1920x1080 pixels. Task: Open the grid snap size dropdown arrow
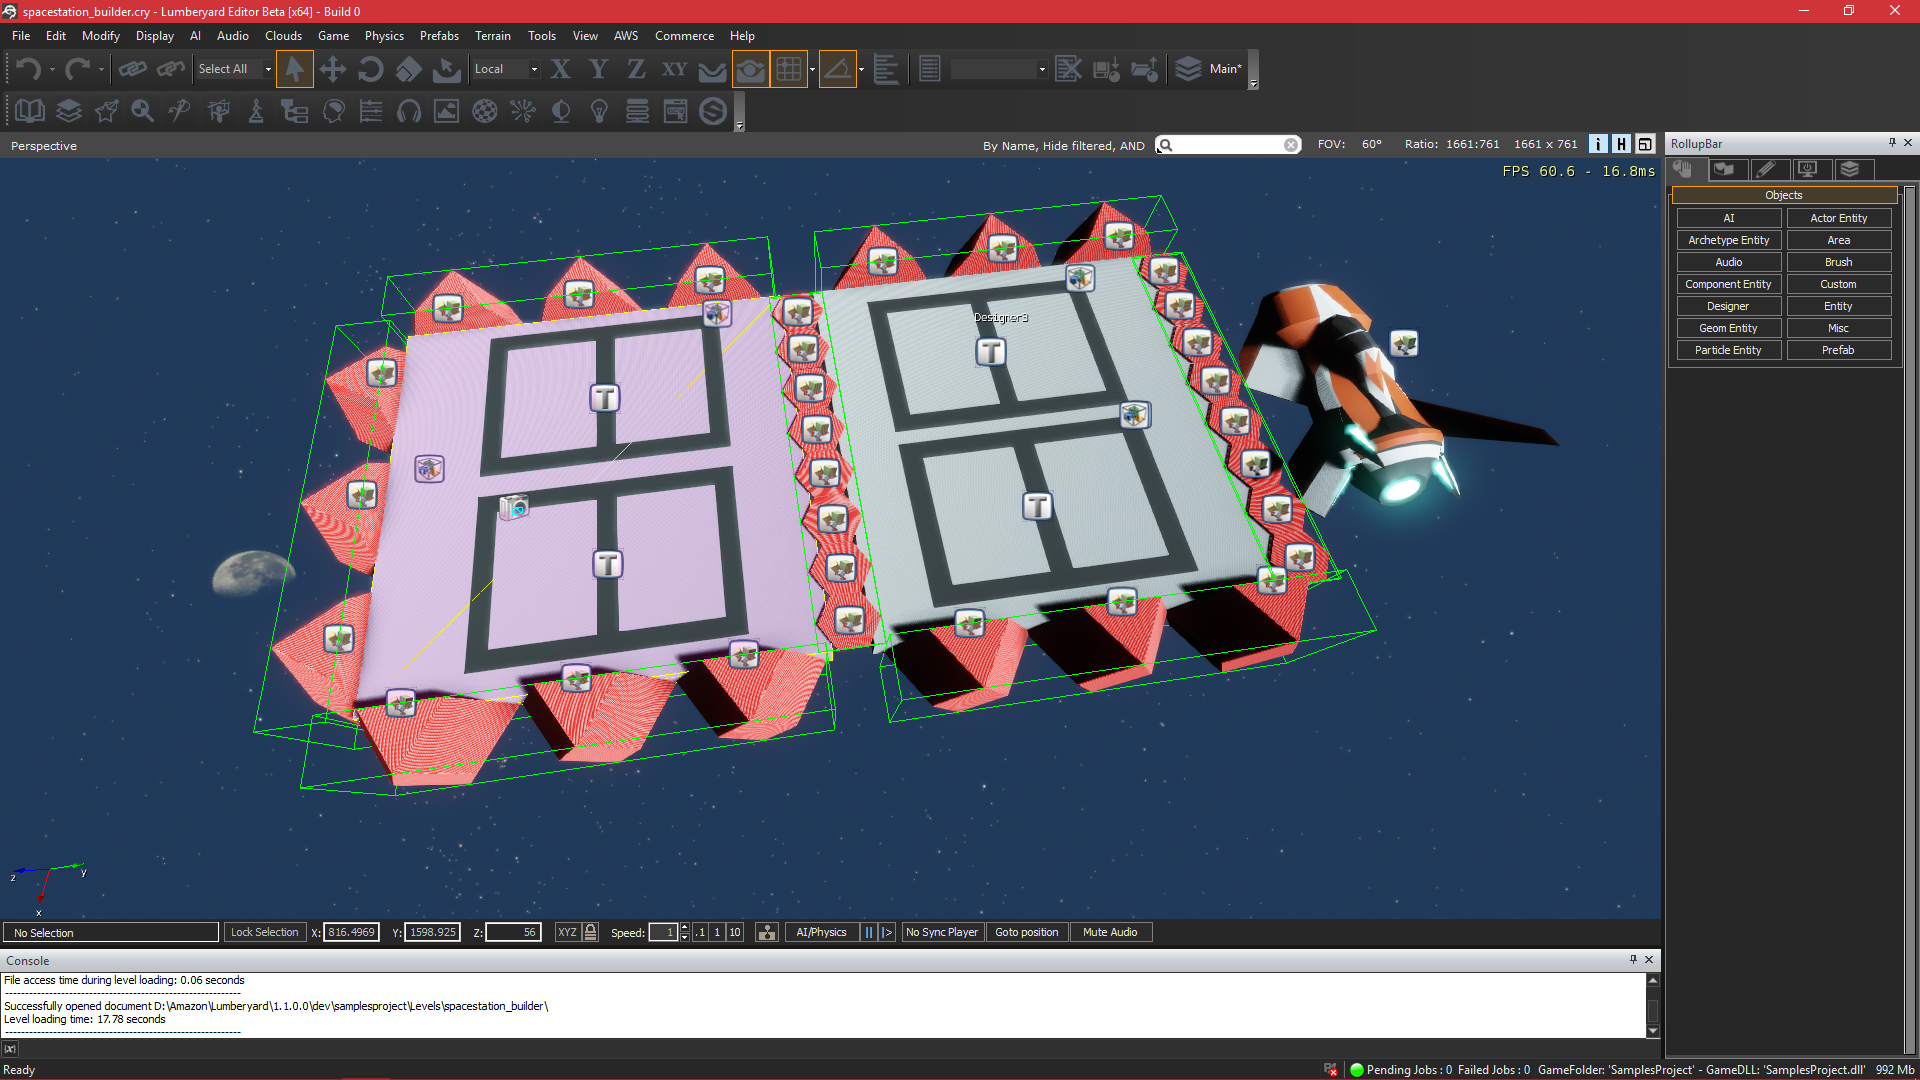[x=812, y=69]
